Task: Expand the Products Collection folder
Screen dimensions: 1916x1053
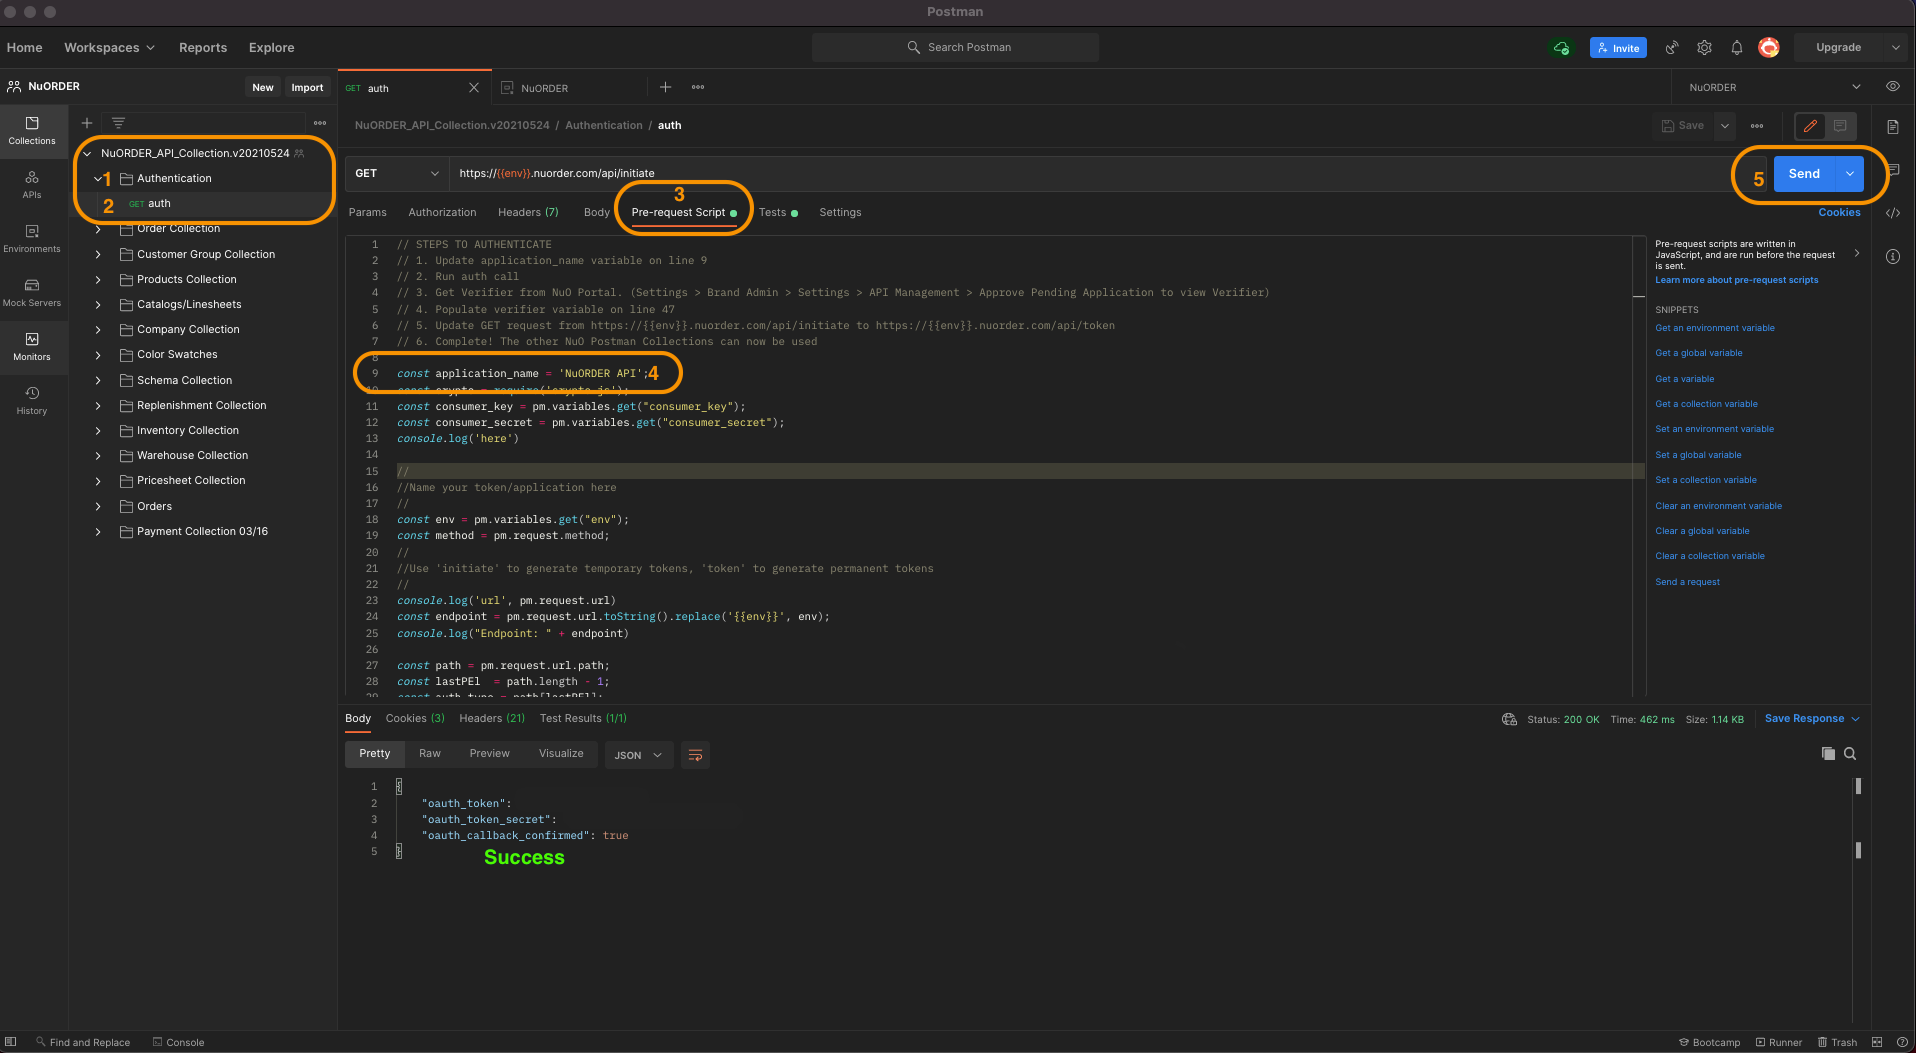Action: click(98, 280)
